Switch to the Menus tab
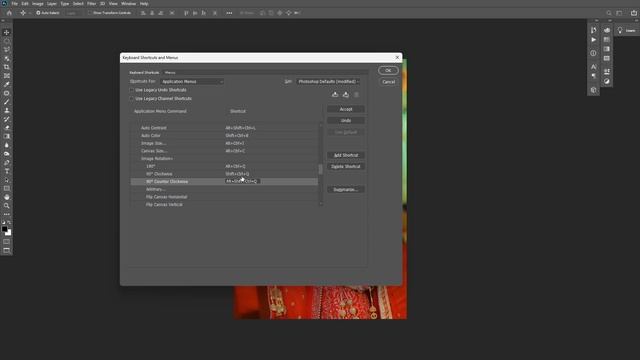The image size is (640, 360). tap(170, 73)
